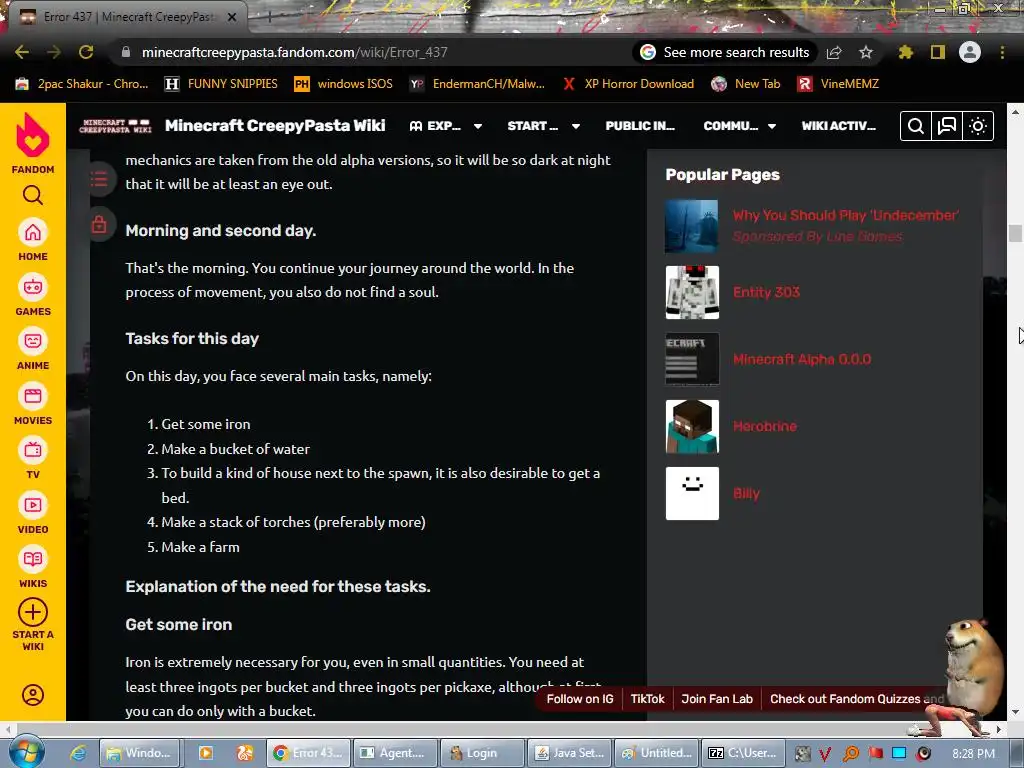Open the PUBLIC IN... menu item
Image resolution: width=1024 pixels, height=768 pixels.
tap(640, 126)
